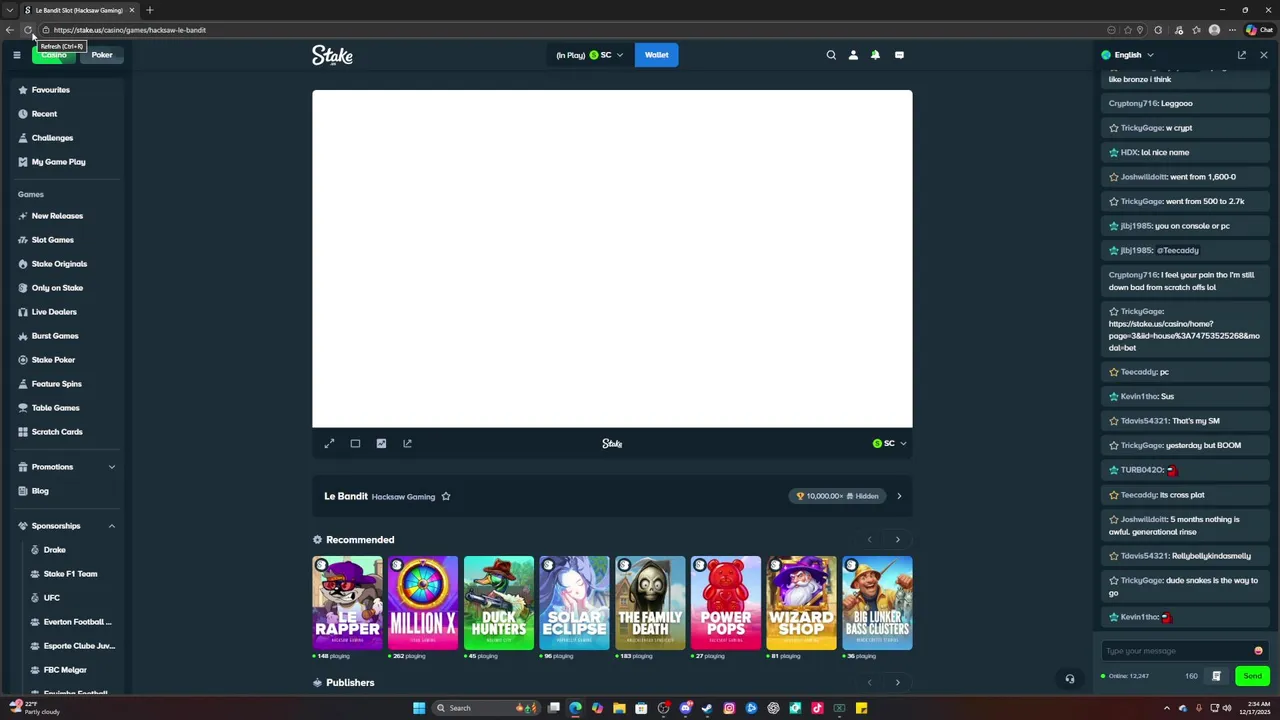This screenshot has height=720, width=1280.
Task: Open the Wizard Shop game thumbnail
Action: [x=801, y=603]
